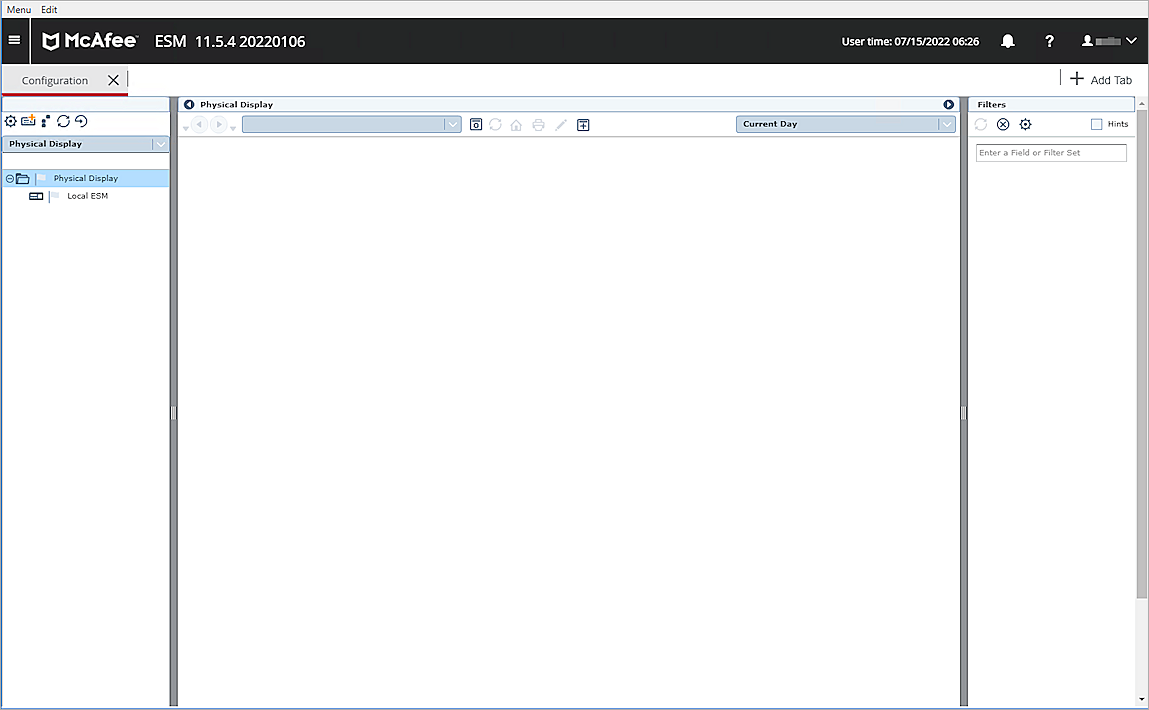The width and height of the screenshot is (1149, 710).
Task: Open the notifications bell
Action: point(1007,41)
